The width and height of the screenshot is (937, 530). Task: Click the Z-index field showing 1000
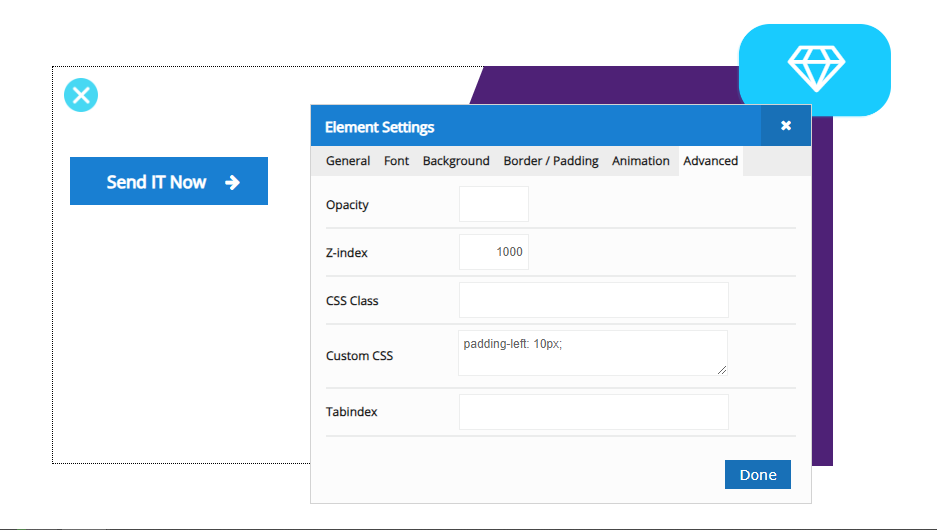pyautogui.click(x=493, y=252)
